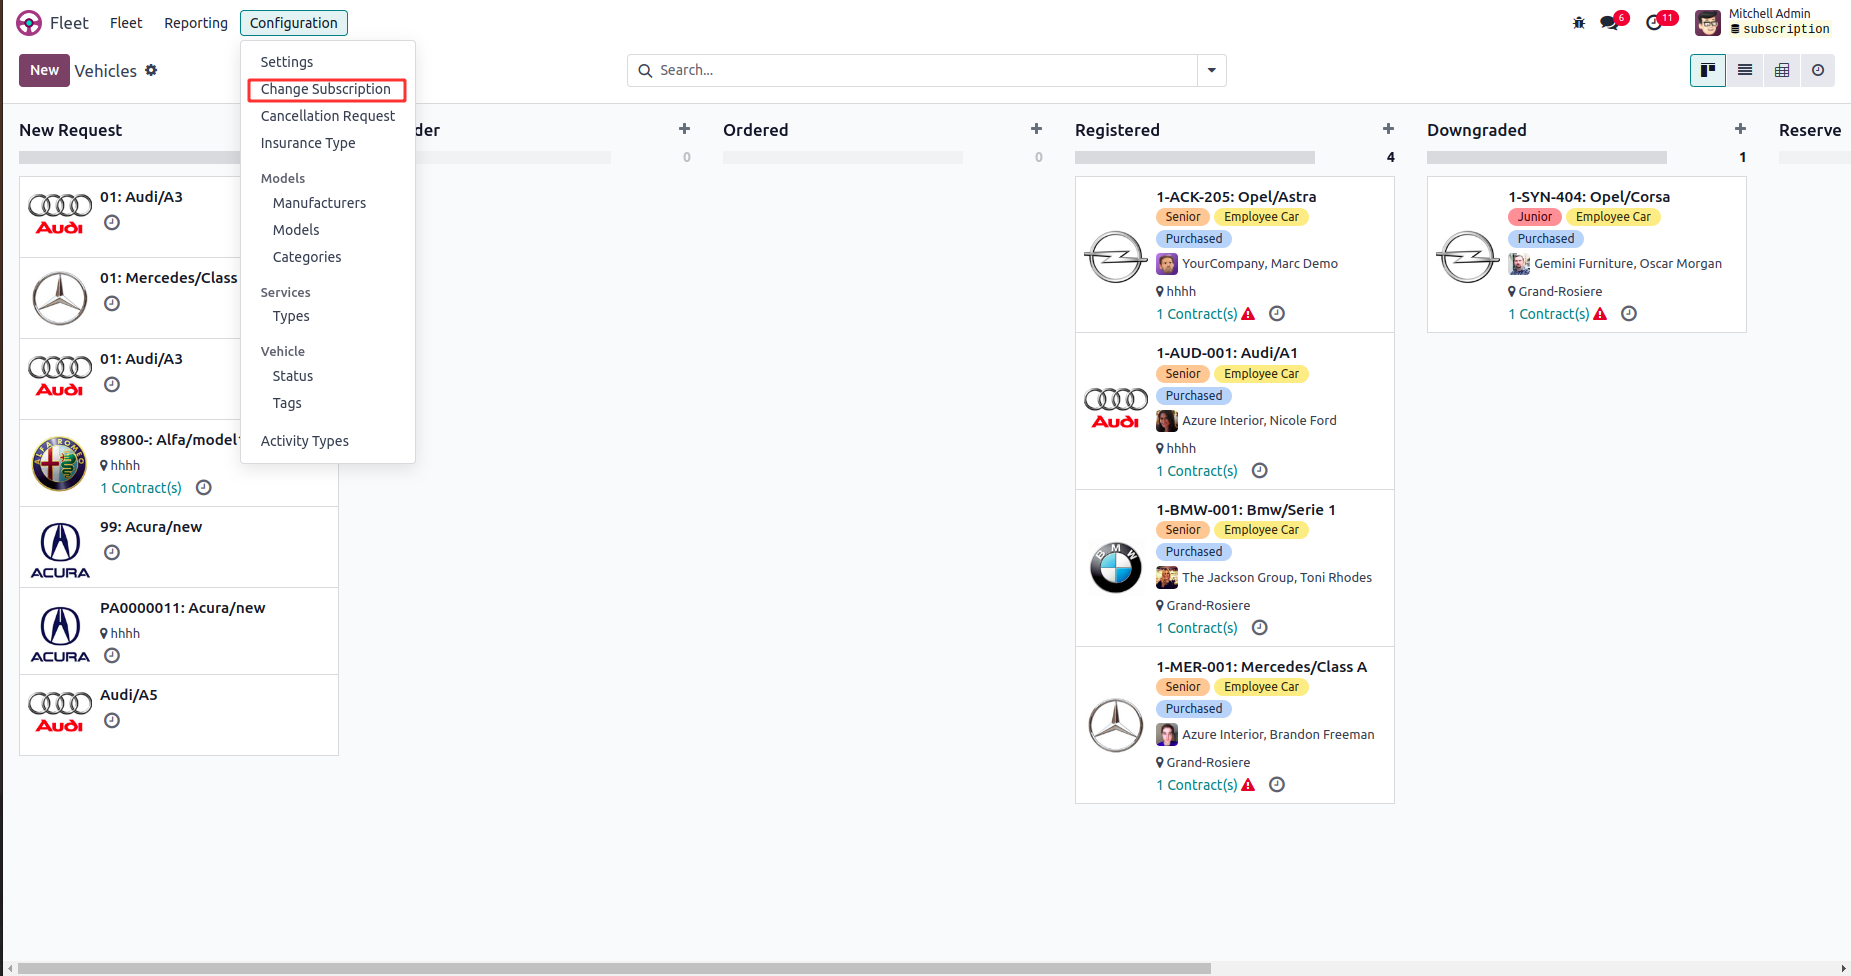Open Models submenu entry
Screen dimensions: 1851x976
point(296,230)
